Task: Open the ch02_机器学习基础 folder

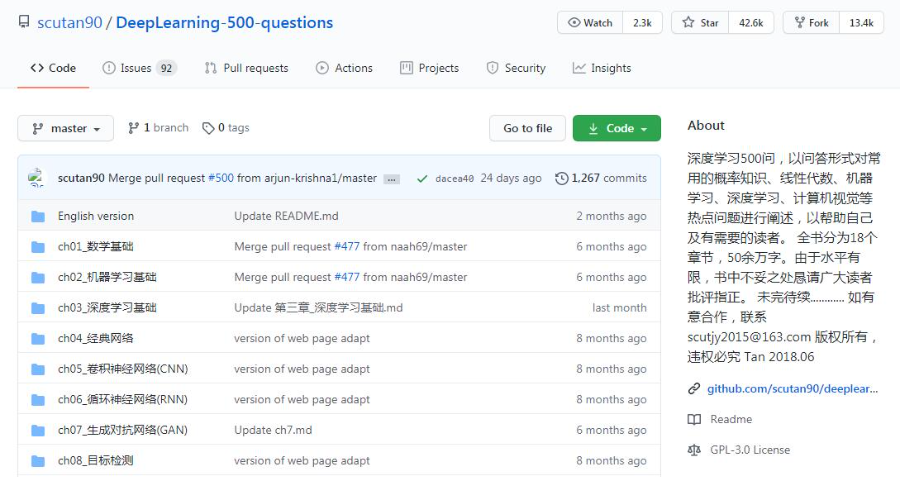Action: (107, 277)
